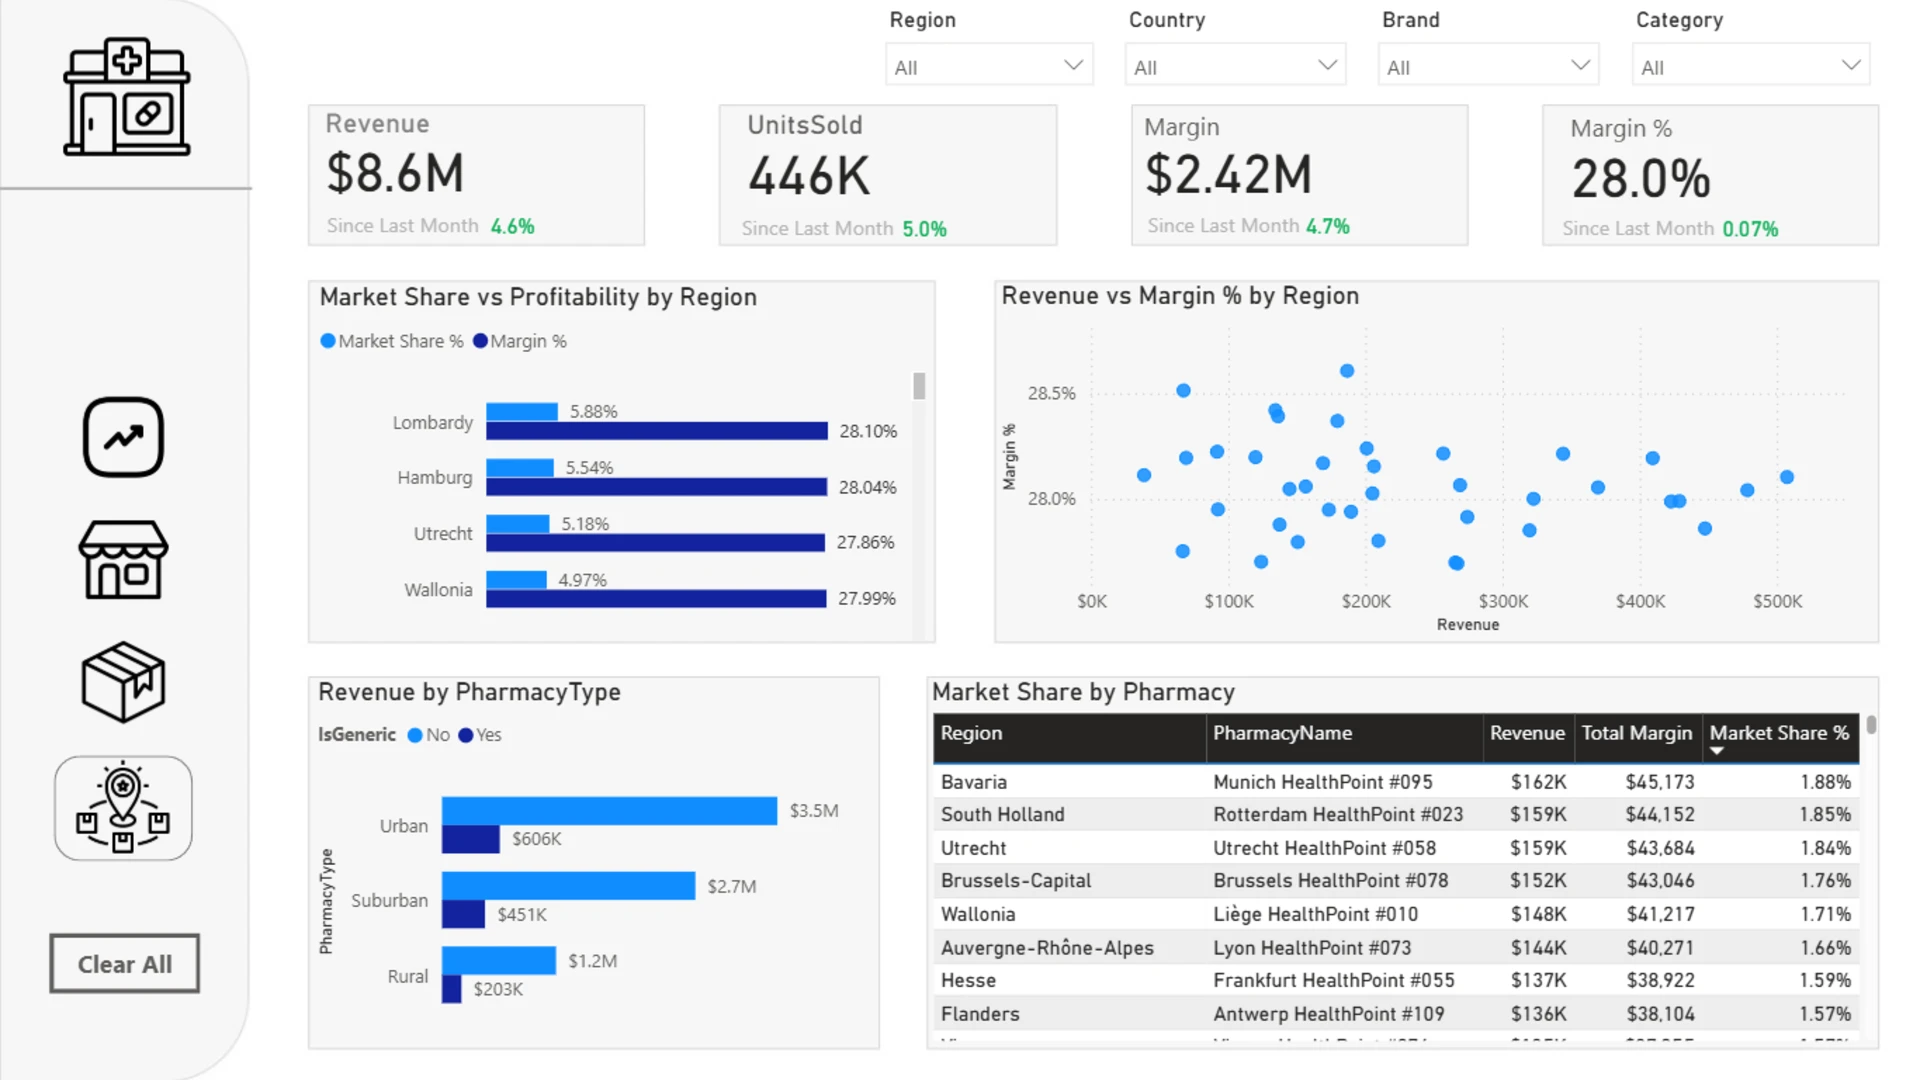This screenshot has width=1920, height=1080.
Task: Open the product box navigation icon
Action: pos(123,682)
